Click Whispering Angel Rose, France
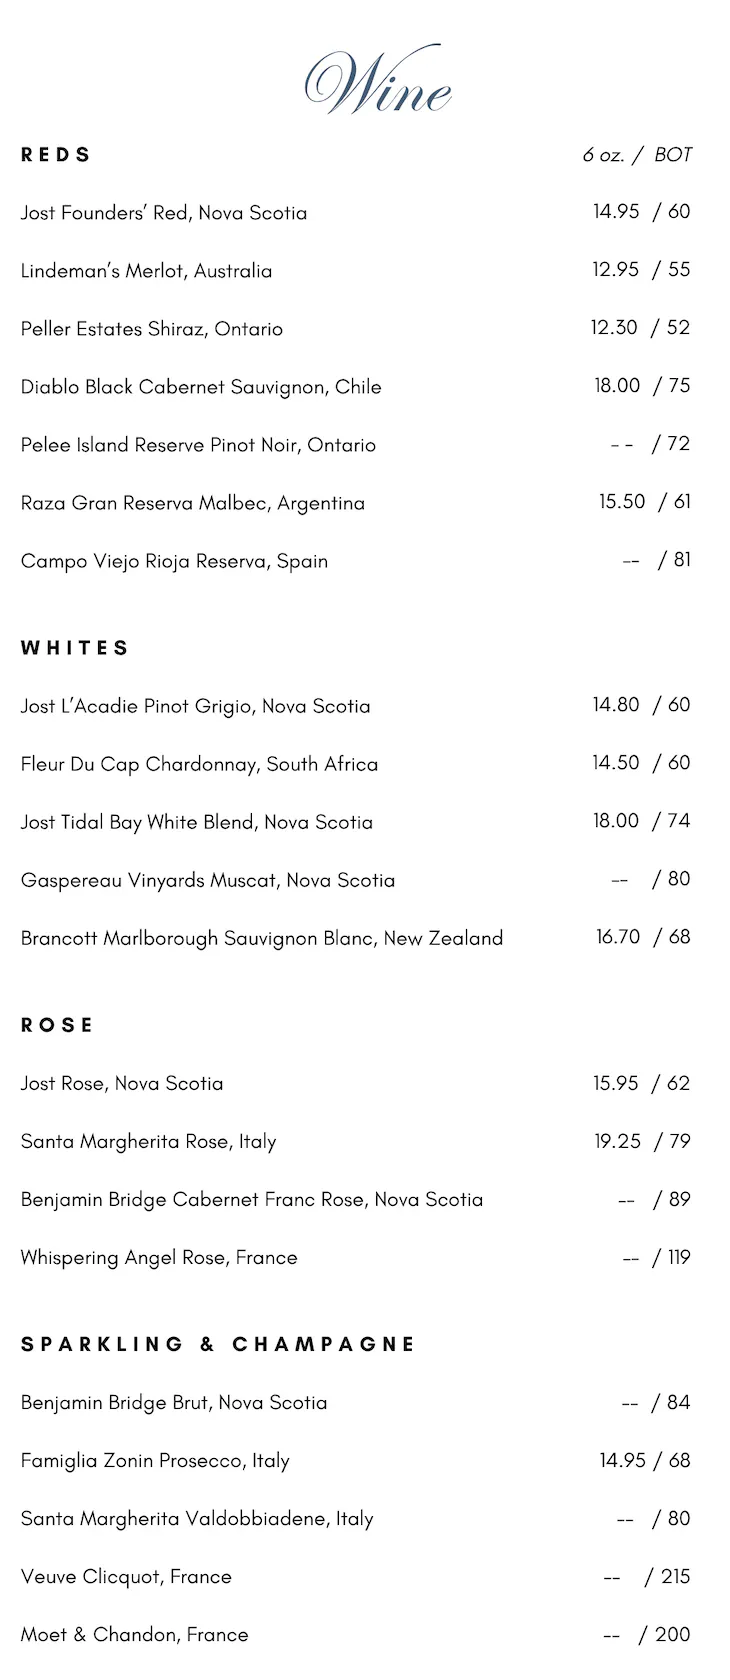This screenshot has height=1680, width=730. pyautogui.click(x=159, y=1257)
